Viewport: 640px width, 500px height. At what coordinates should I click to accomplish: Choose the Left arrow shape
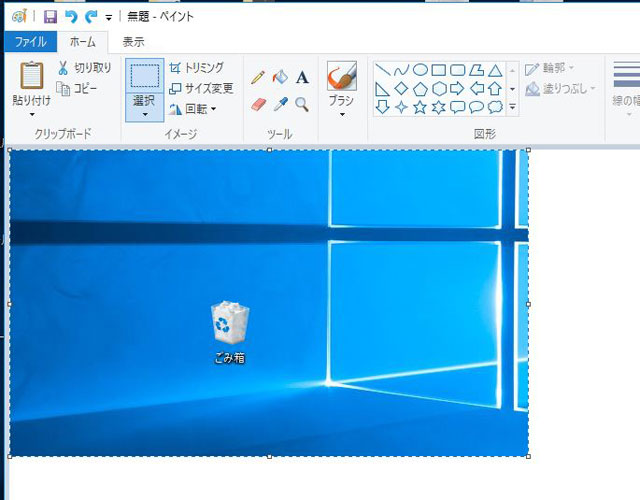[476, 89]
